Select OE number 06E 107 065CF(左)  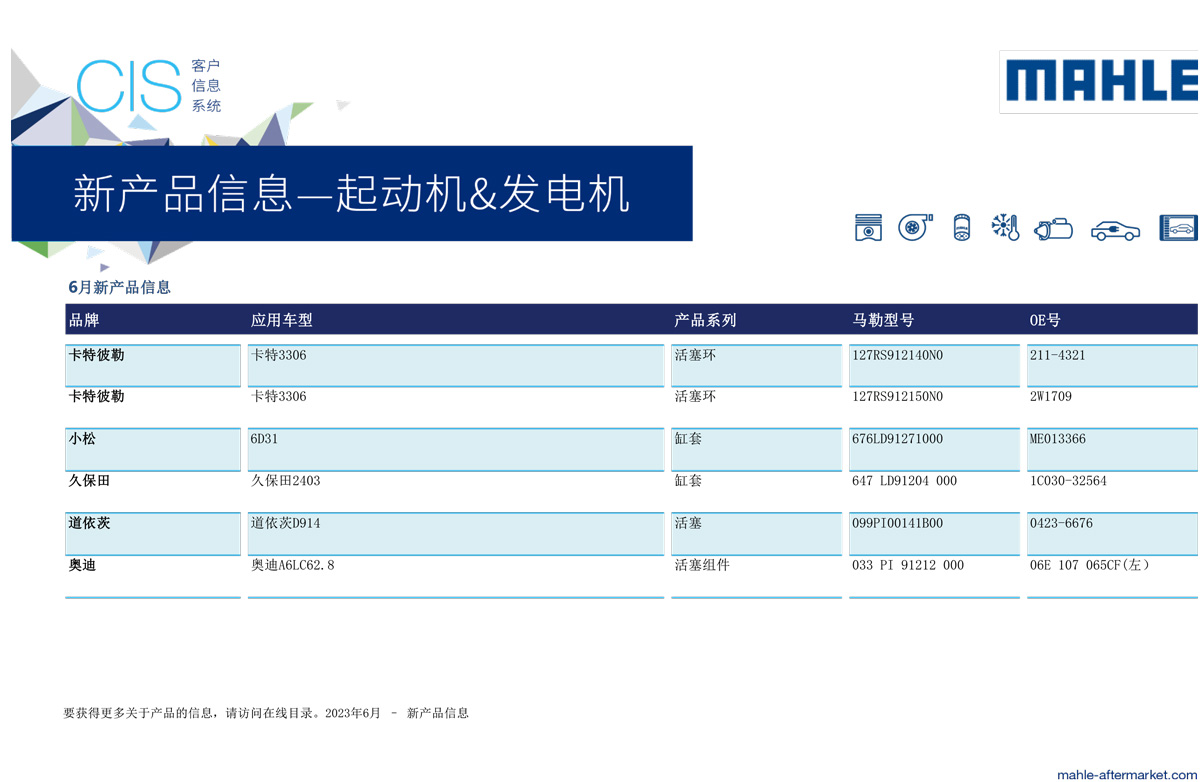tap(1090, 565)
